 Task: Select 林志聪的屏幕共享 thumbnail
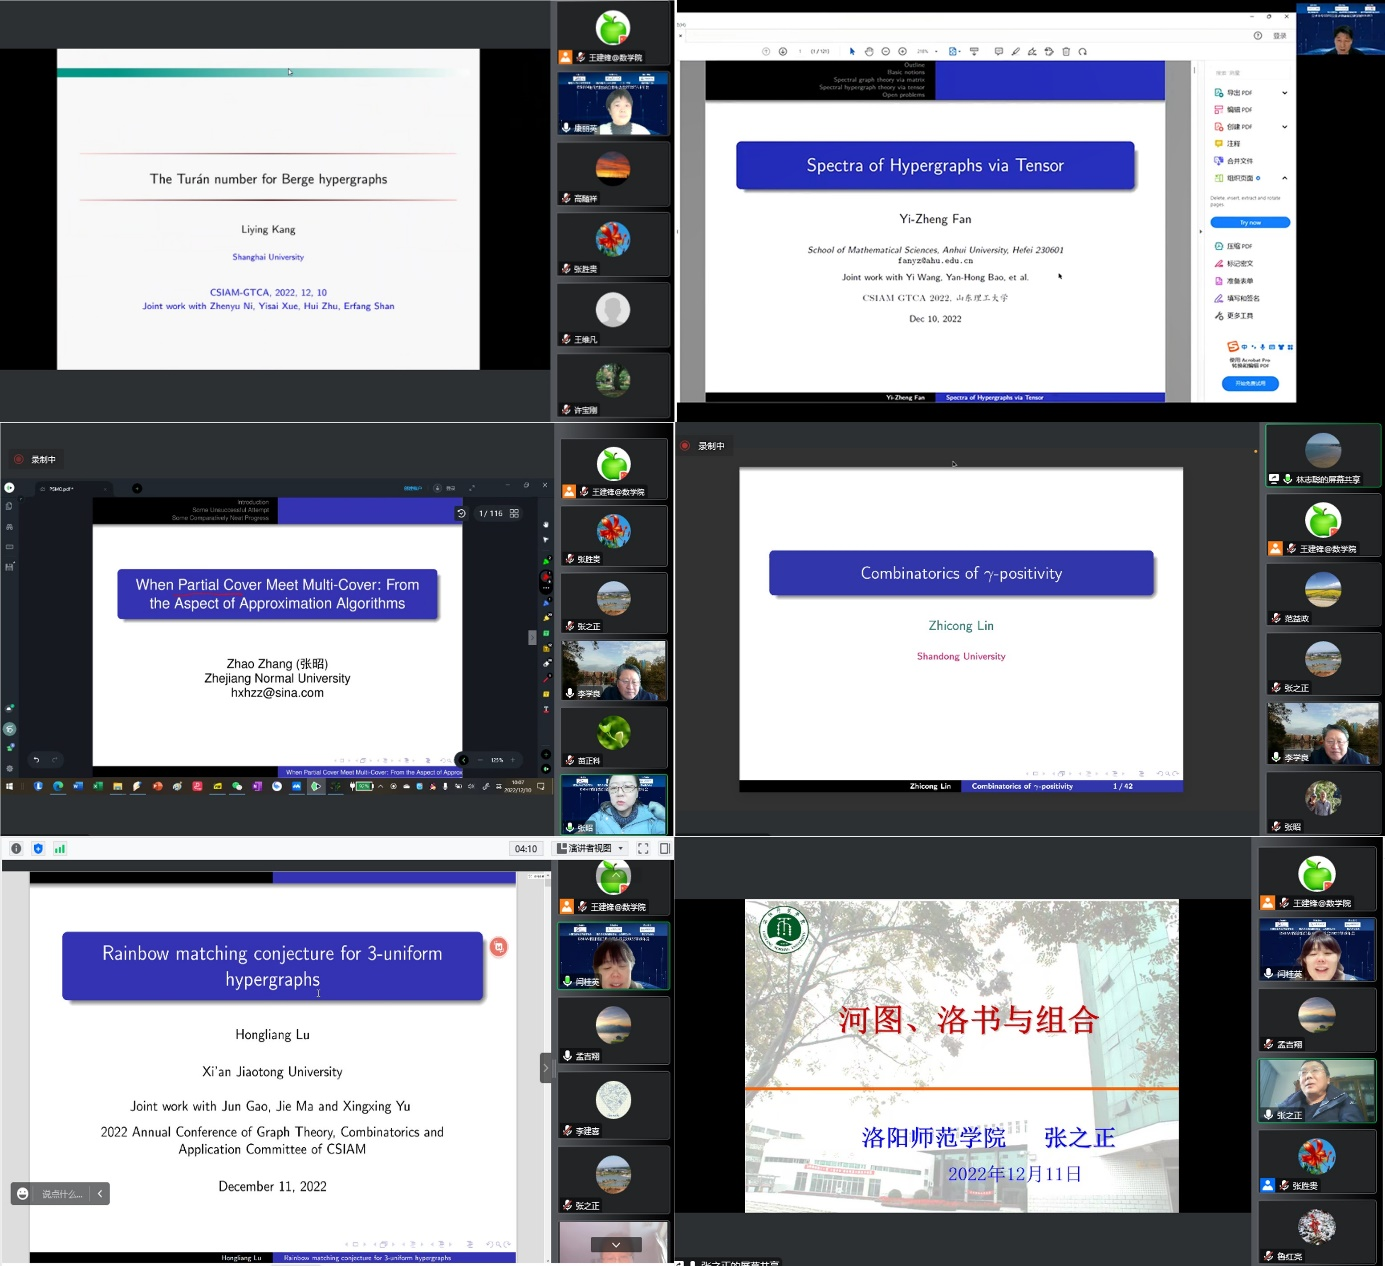click(1323, 455)
